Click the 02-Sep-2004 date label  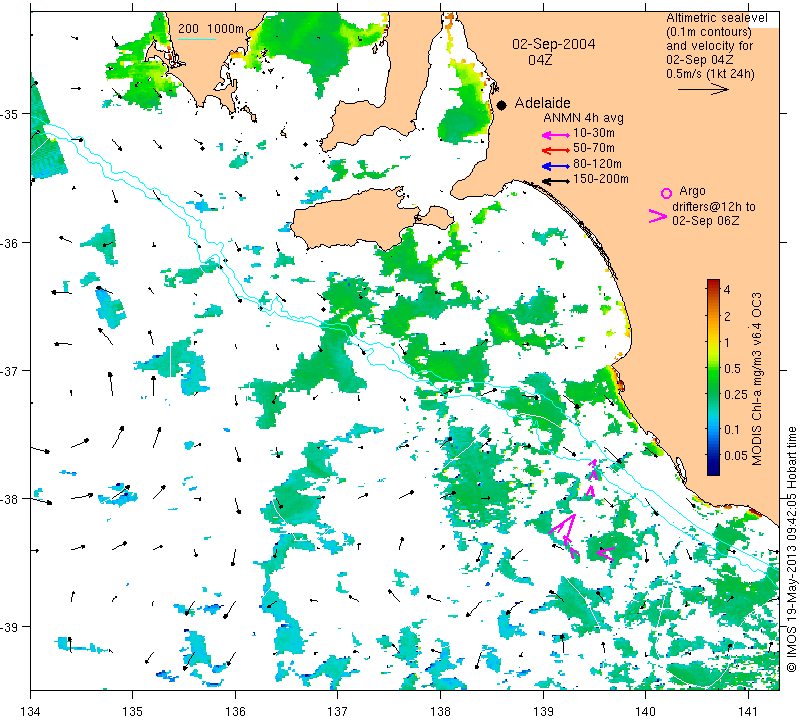click(x=554, y=44)
